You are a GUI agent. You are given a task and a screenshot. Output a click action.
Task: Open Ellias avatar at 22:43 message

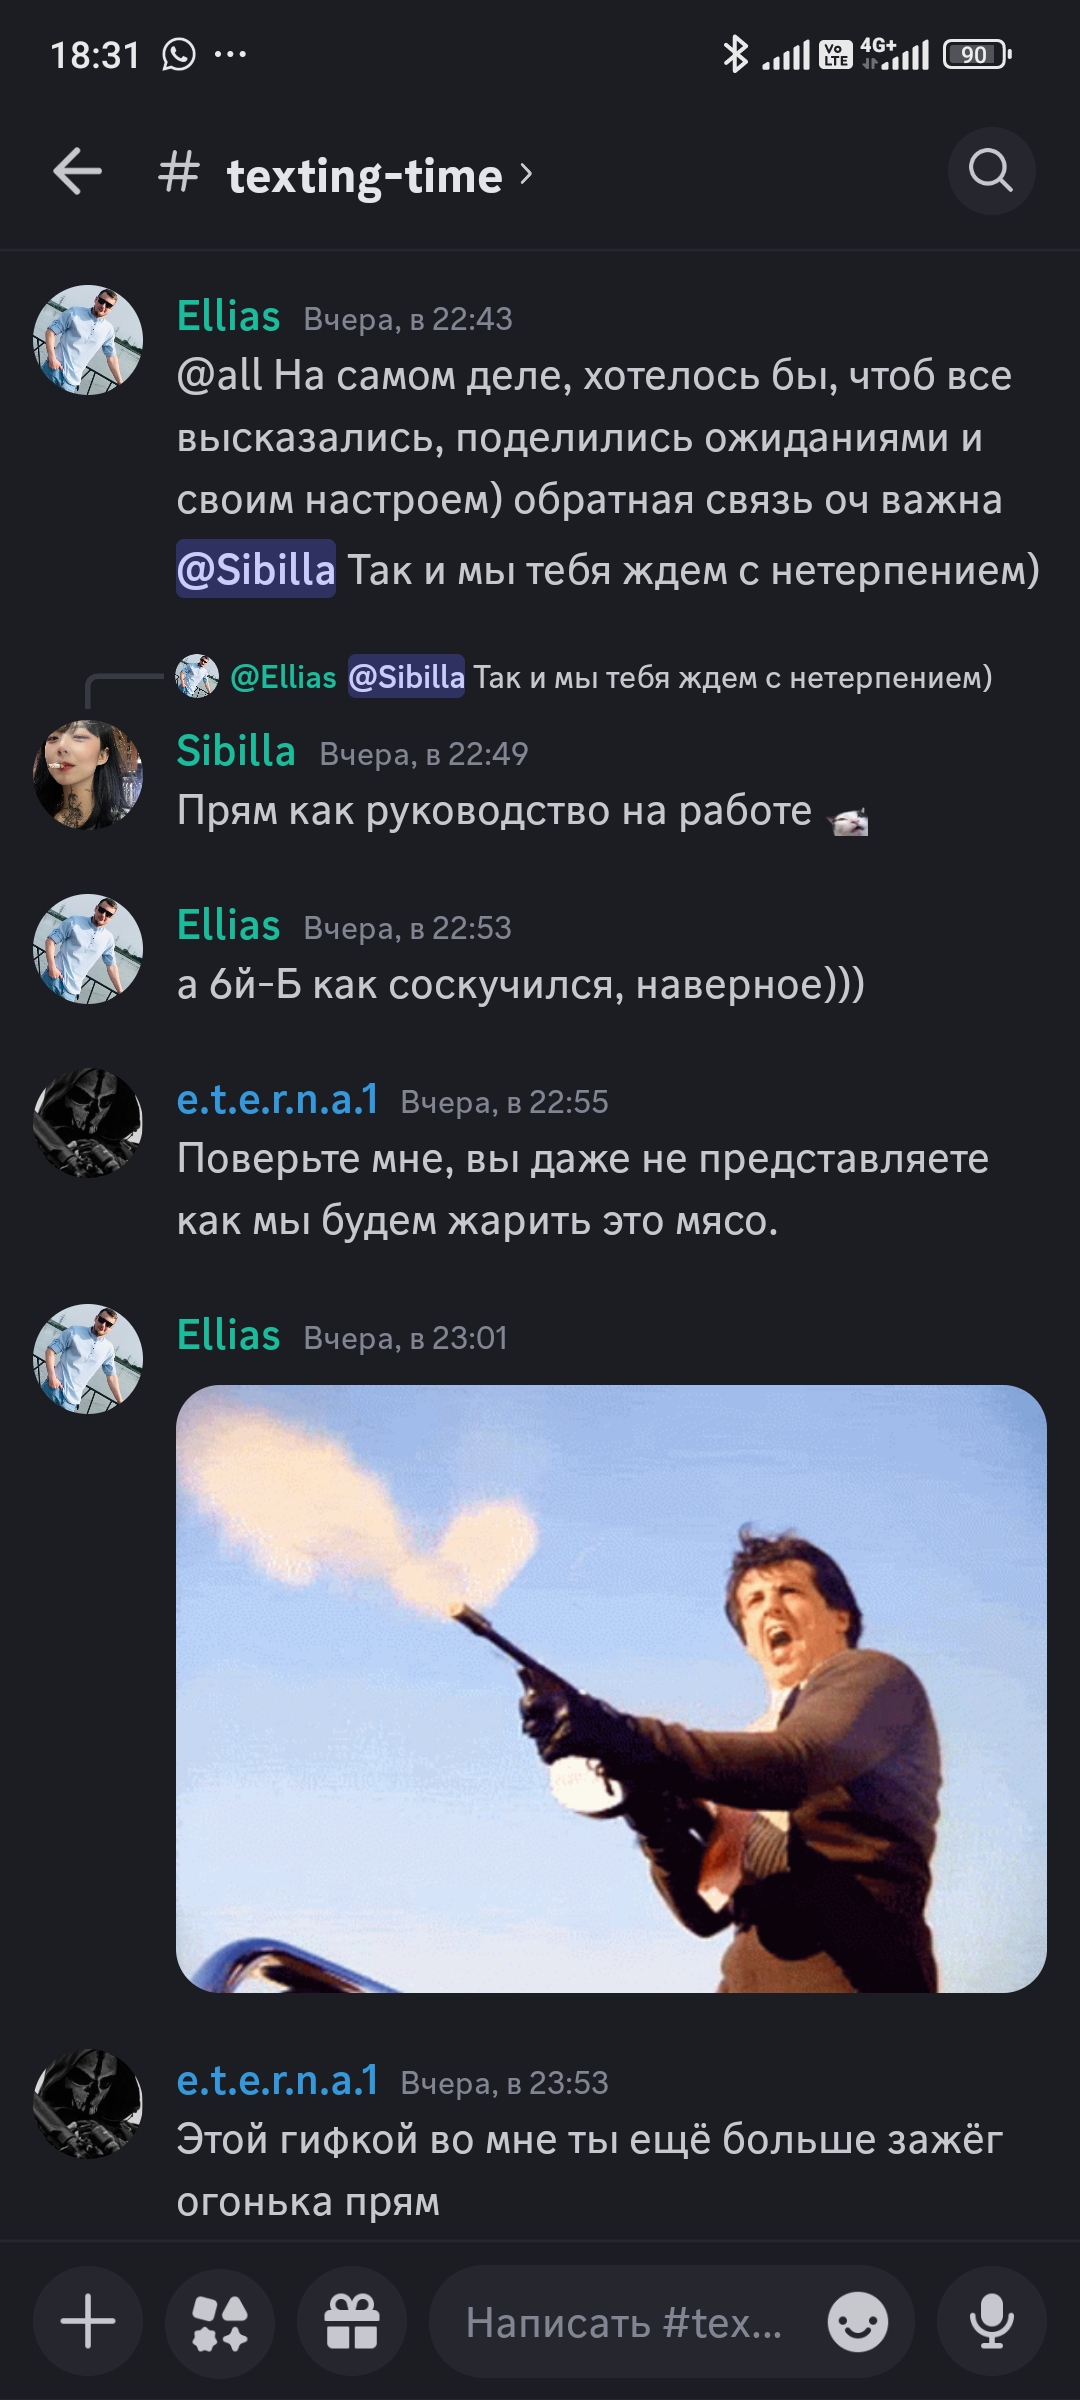(88, 340)
